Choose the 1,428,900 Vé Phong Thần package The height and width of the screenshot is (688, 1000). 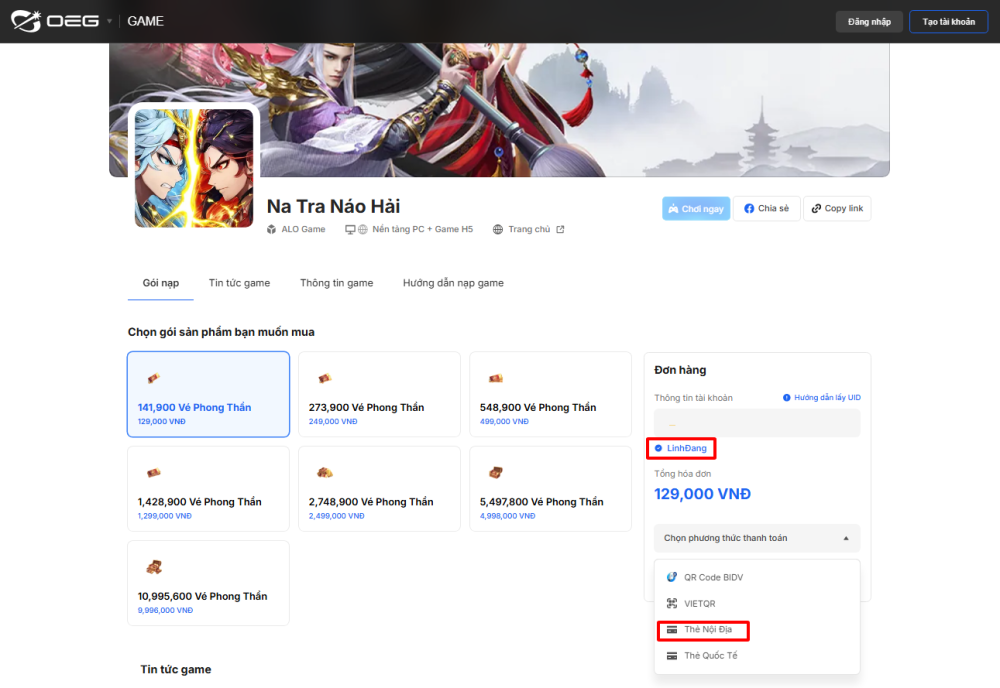tap(208, 488)
